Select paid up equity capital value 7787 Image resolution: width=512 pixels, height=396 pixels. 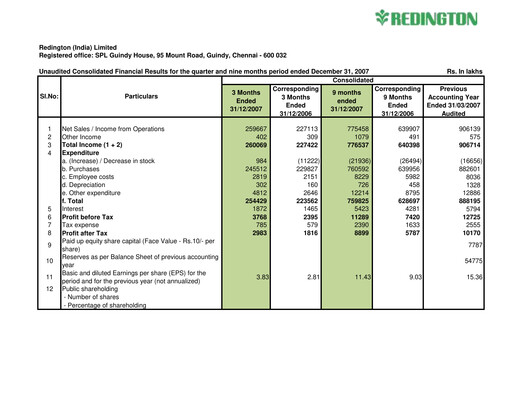click(x=475, y=245)
